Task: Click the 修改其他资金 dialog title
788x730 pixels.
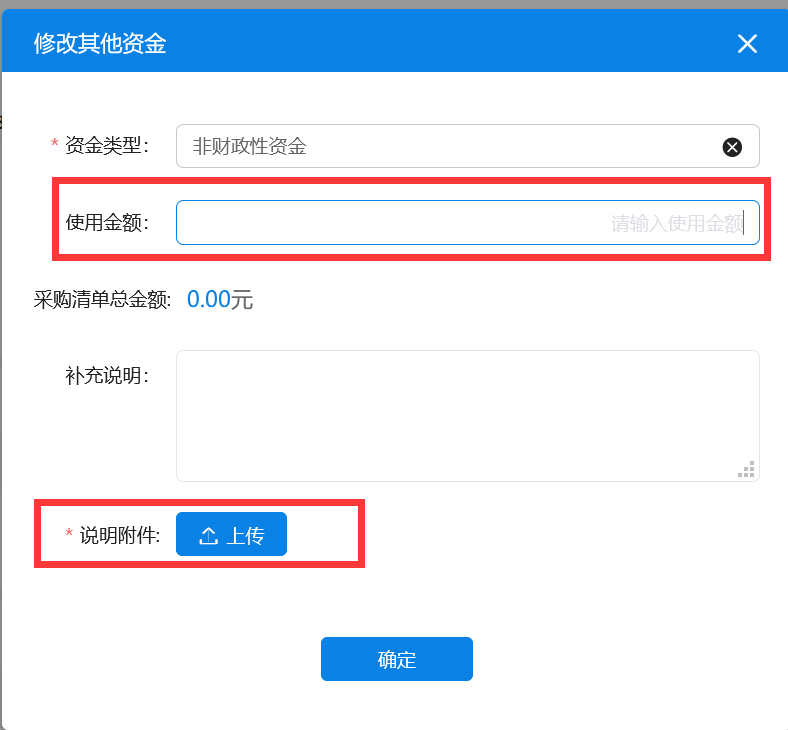Action: [100, 43]
